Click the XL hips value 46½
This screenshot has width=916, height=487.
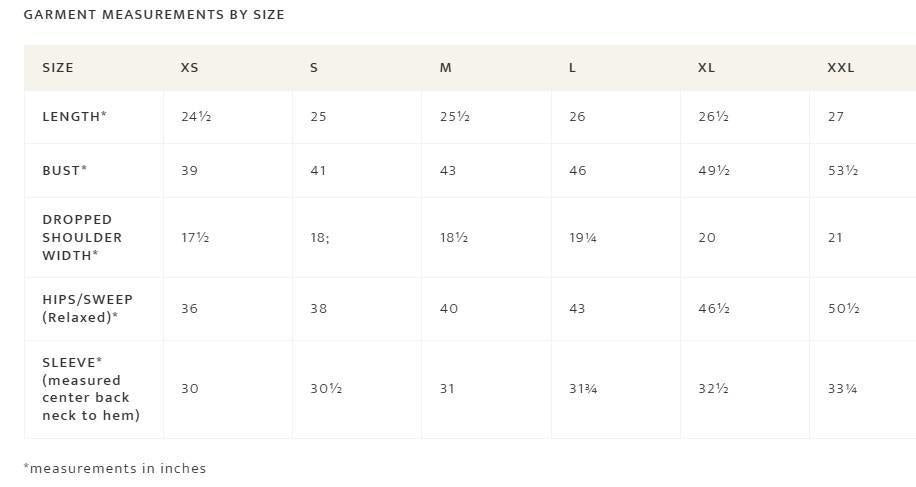click(714, 308)
